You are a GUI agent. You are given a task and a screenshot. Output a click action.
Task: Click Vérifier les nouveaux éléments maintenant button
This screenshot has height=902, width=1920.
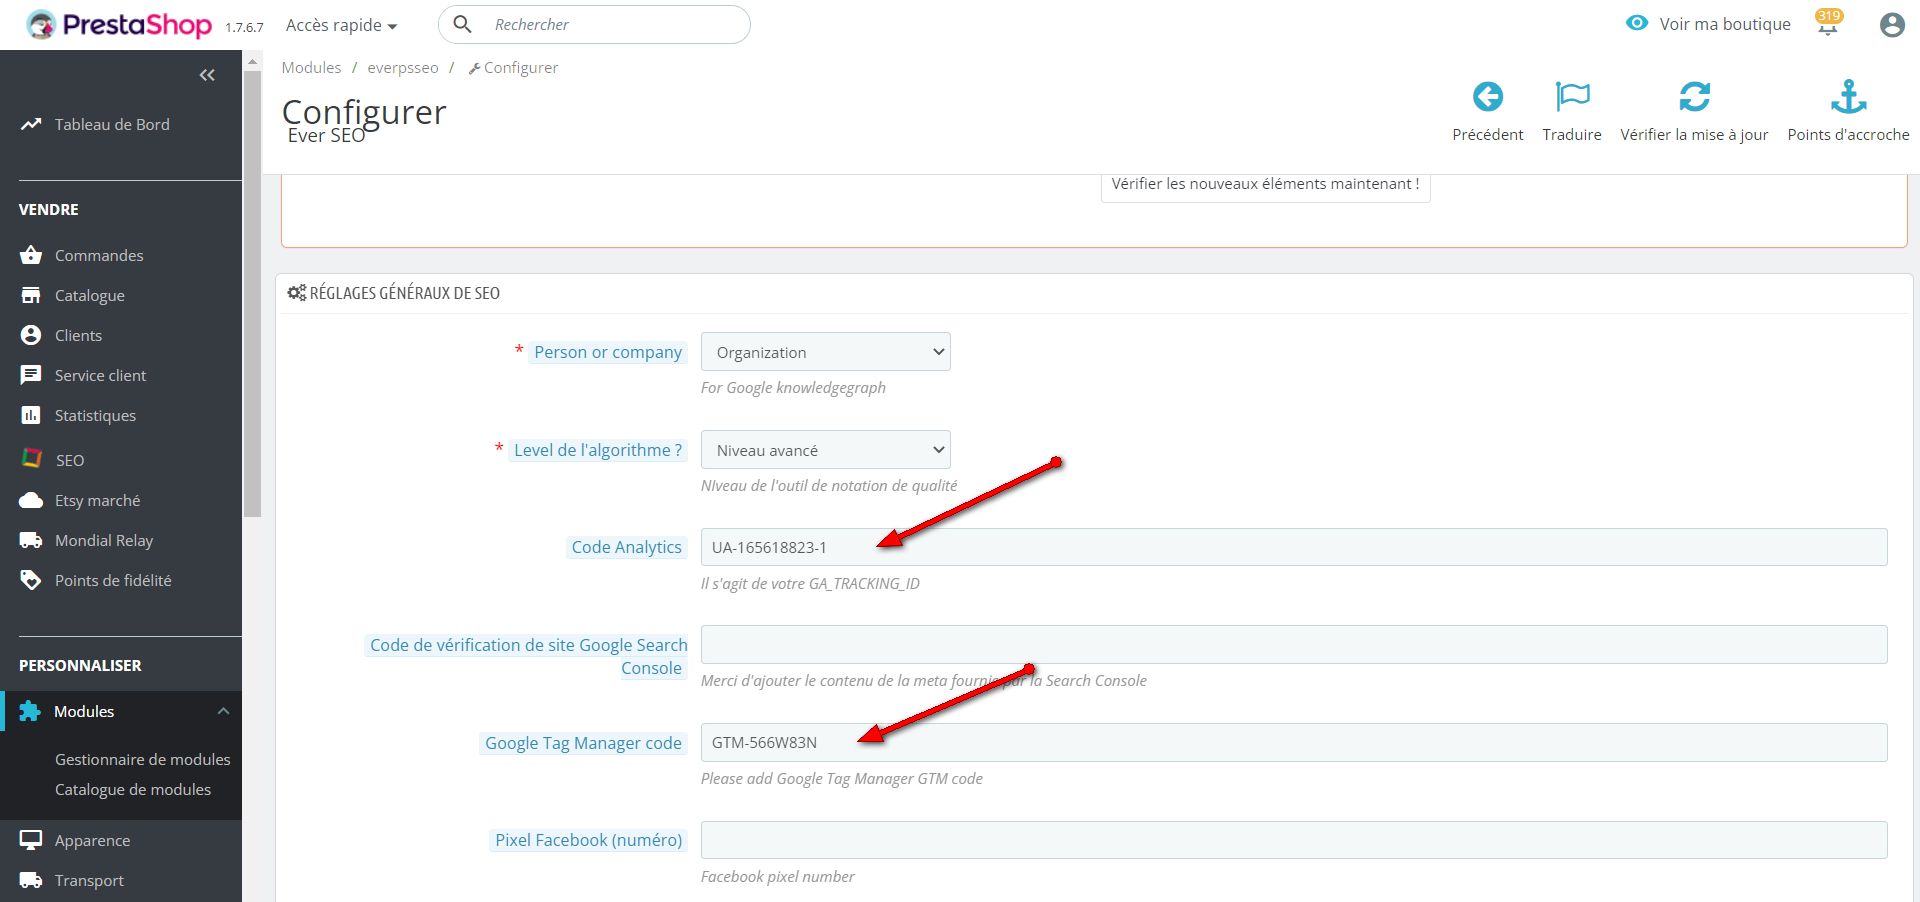(1265, 184)
